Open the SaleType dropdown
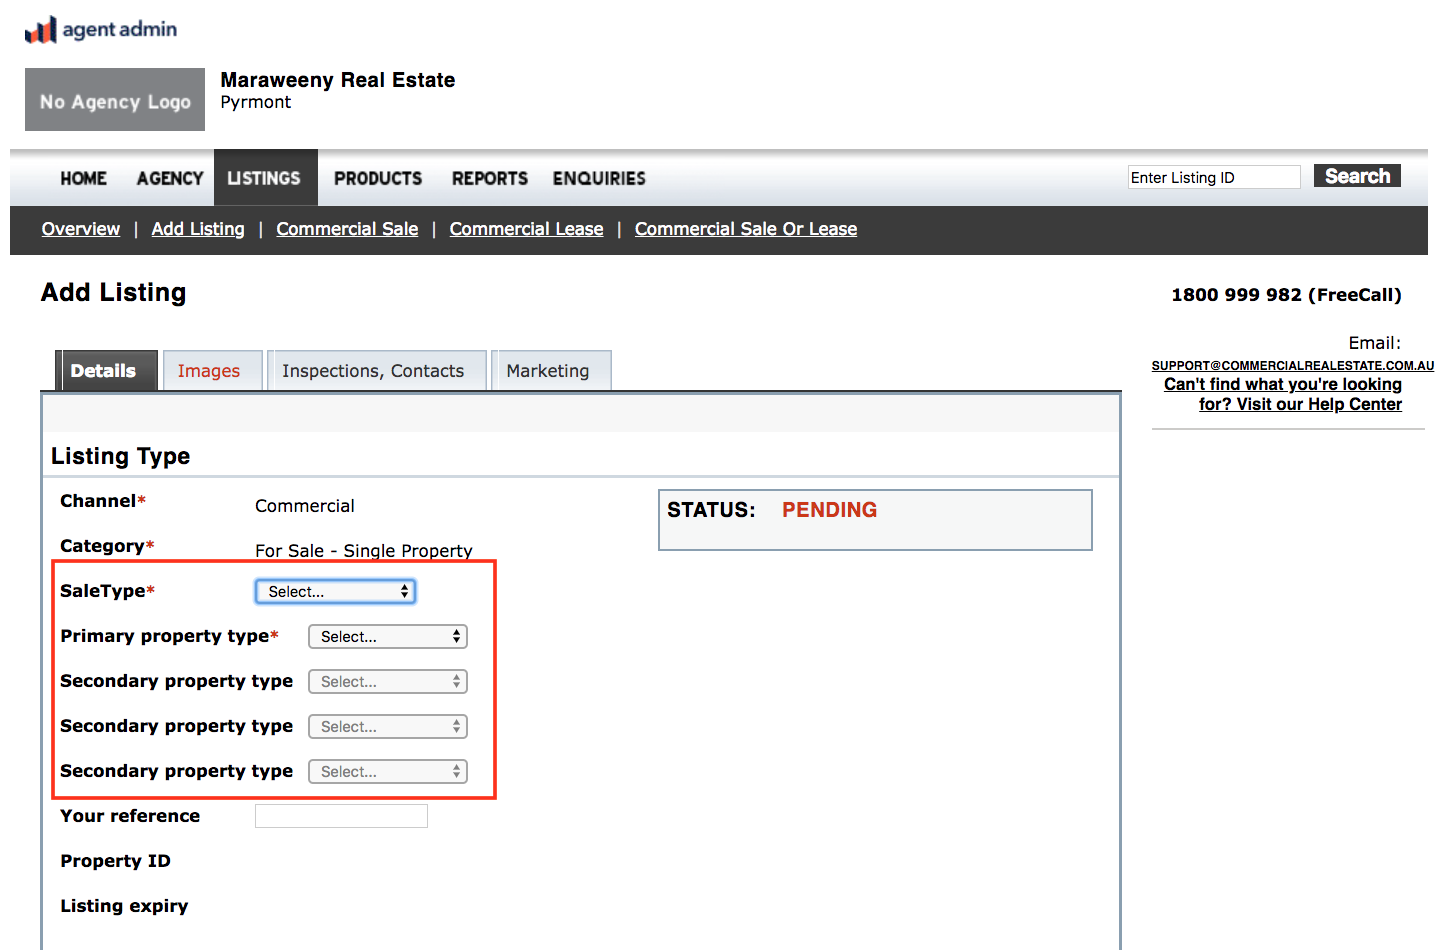The height and width of the screenshot is (950, 1439). (x=335, y=591)
